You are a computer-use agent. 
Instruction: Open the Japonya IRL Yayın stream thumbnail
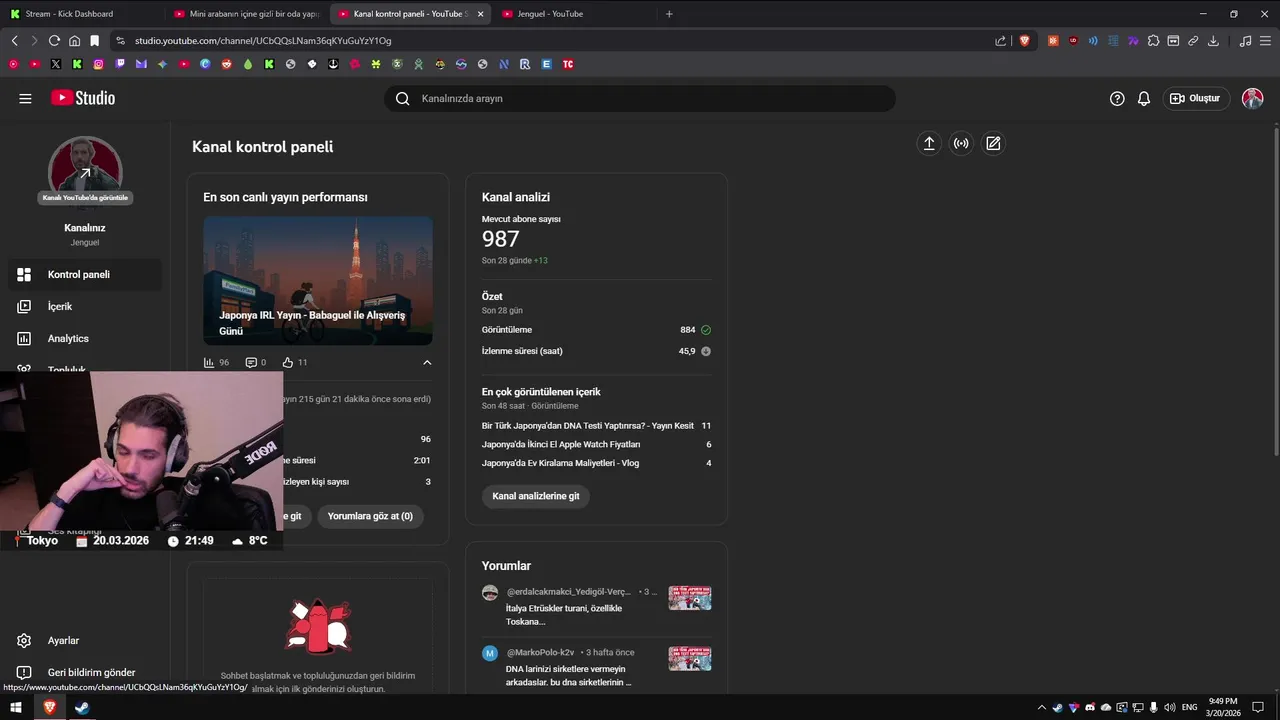318,280
